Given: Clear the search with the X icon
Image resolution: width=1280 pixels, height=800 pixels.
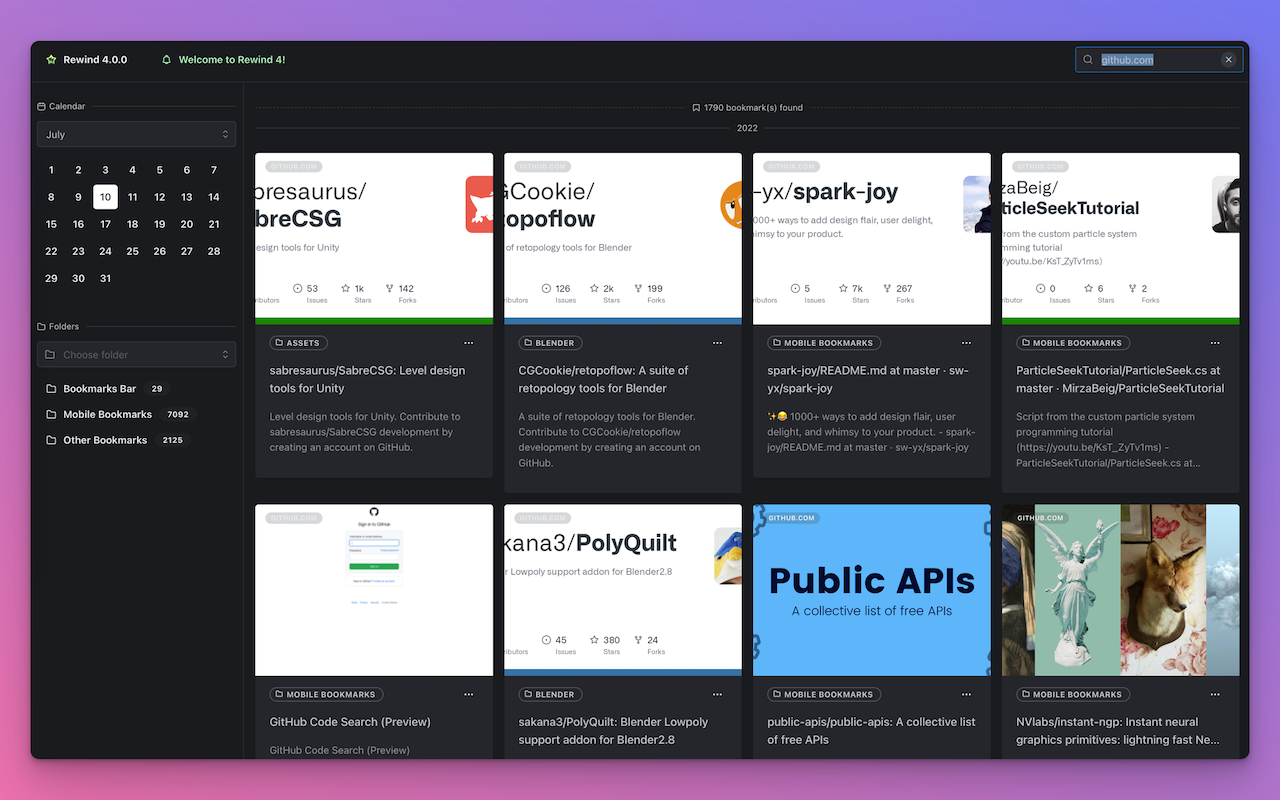Looking at the screenshot, I should pos(1229,60).
